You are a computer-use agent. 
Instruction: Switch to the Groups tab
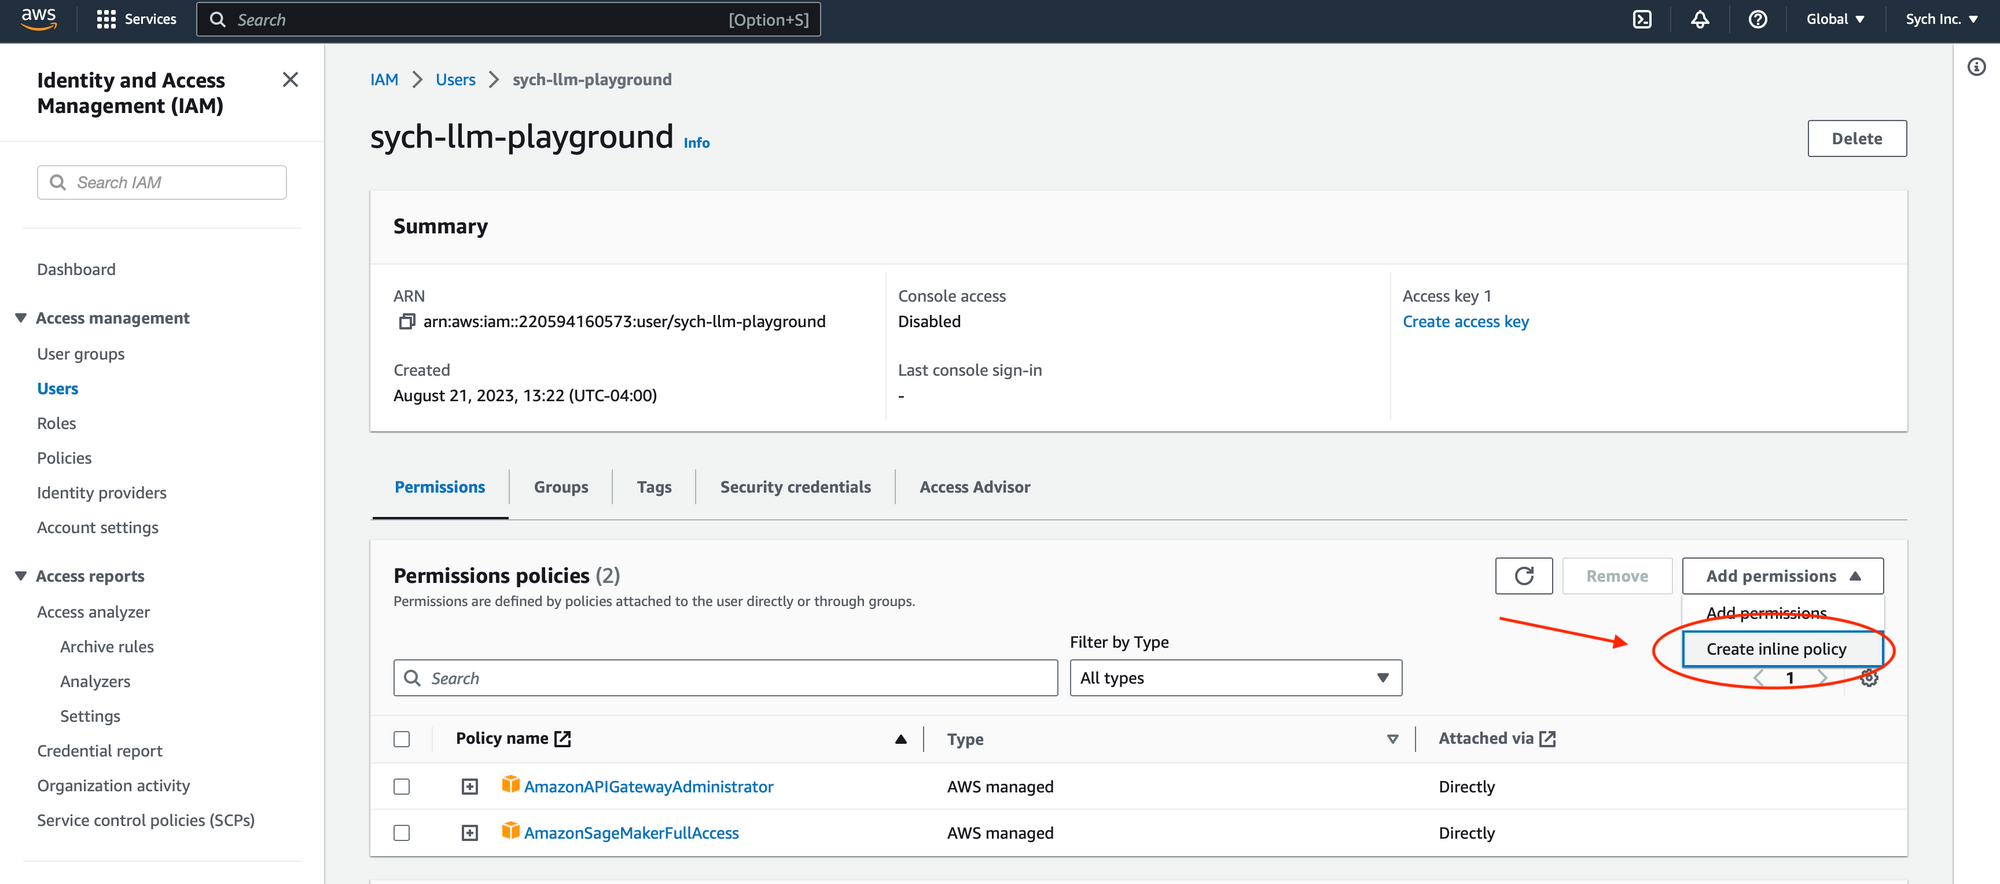pyautogui.click(x=561, y=487)
